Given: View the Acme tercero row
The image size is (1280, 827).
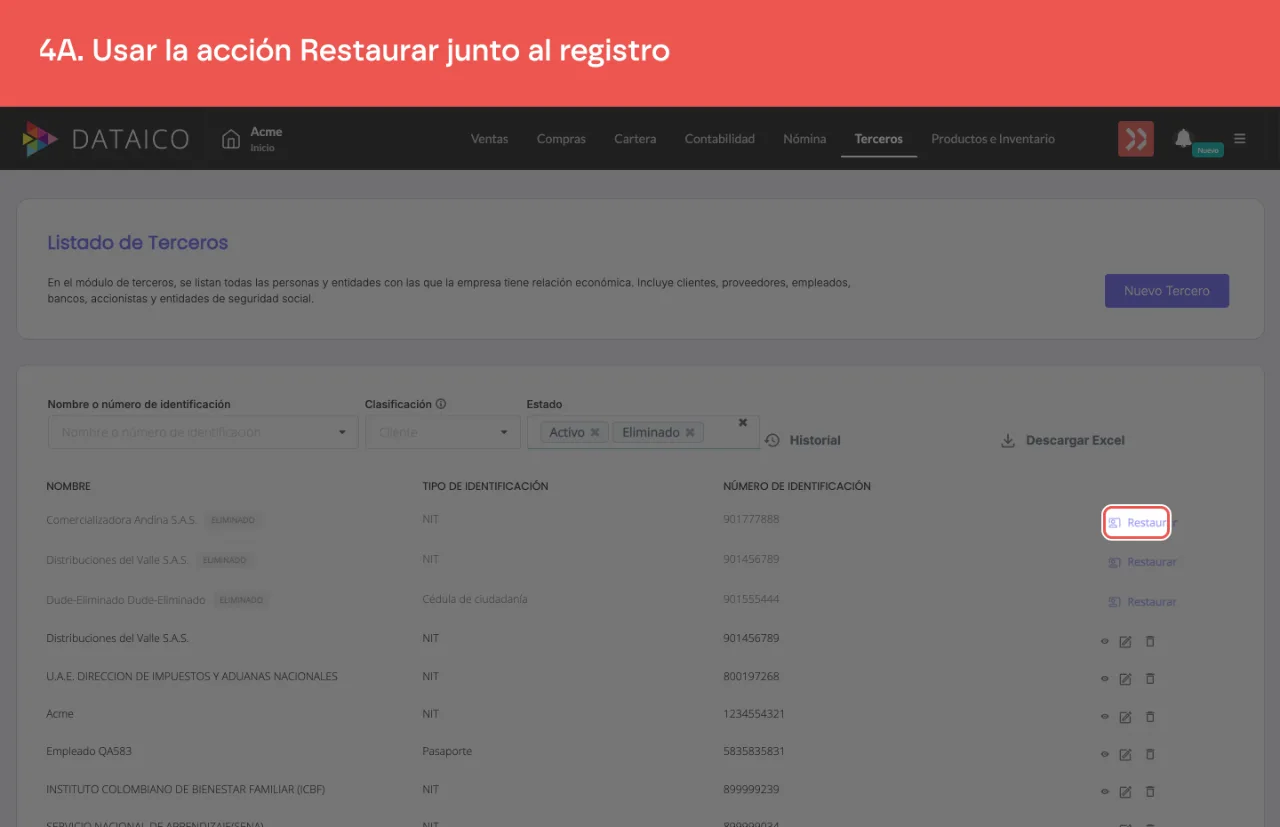Looking at the screenshot, I should pyautogui.click(x=1105, y=717).
